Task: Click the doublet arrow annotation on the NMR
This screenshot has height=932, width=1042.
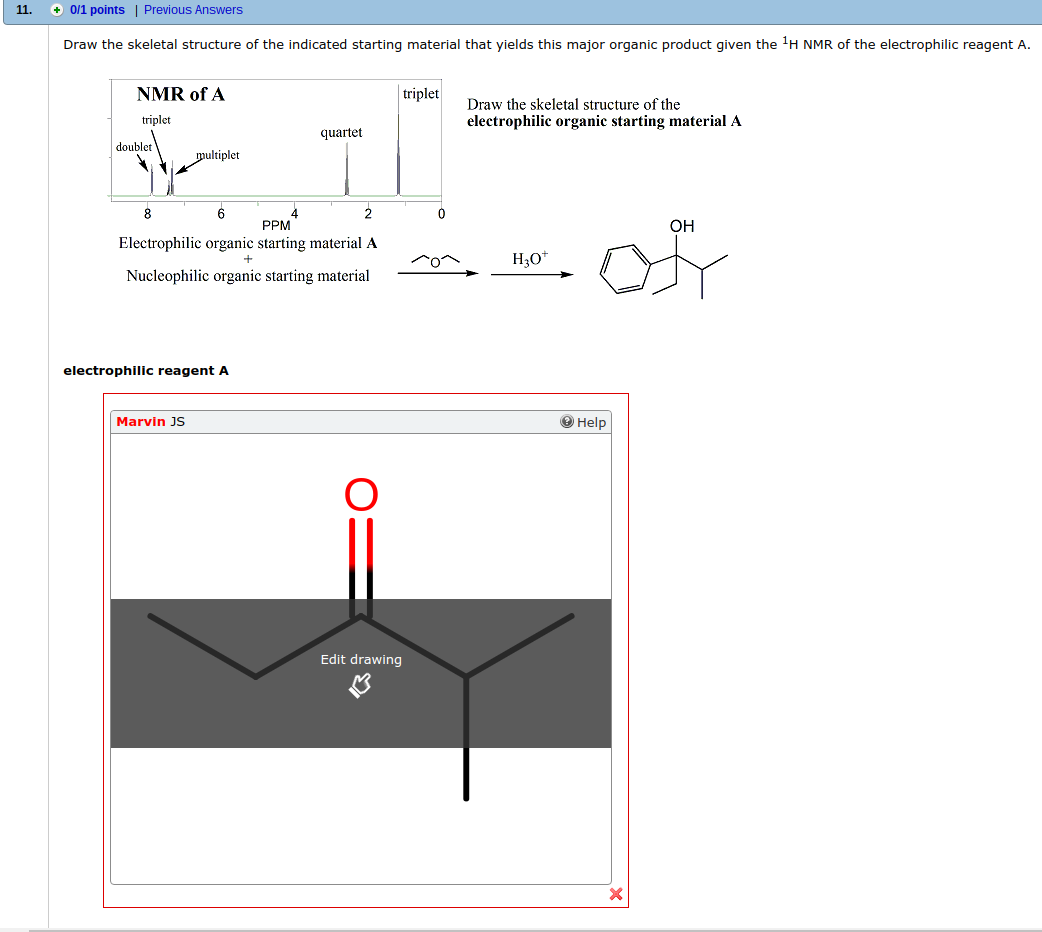Action: [140, 160]
